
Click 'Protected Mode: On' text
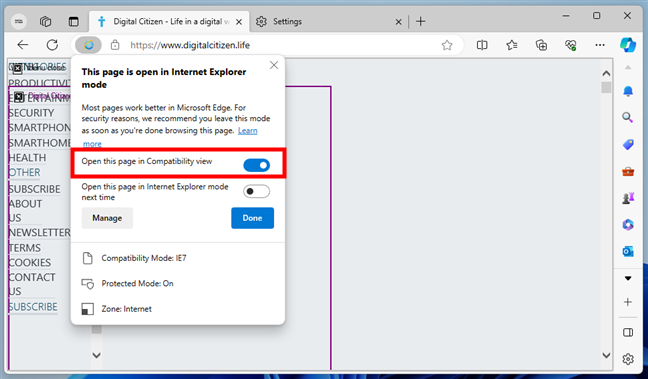(x=137, y=284)
